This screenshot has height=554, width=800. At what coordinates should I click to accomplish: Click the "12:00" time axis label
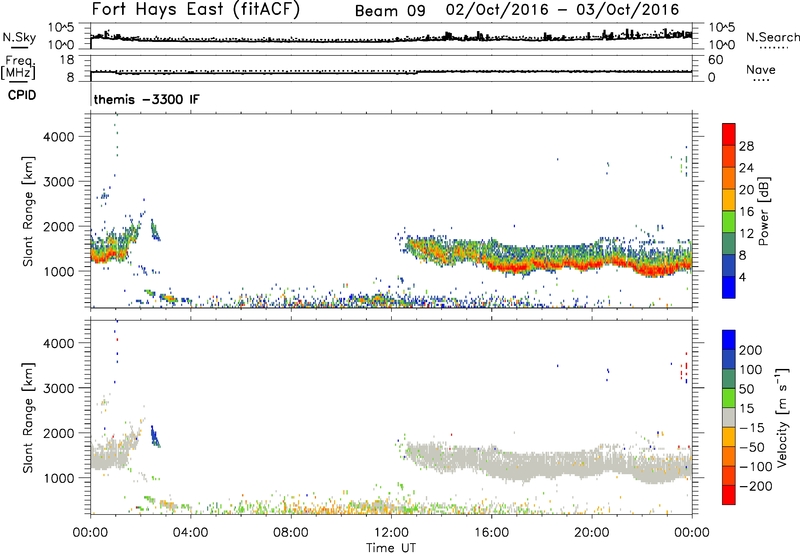coord(391,533)
